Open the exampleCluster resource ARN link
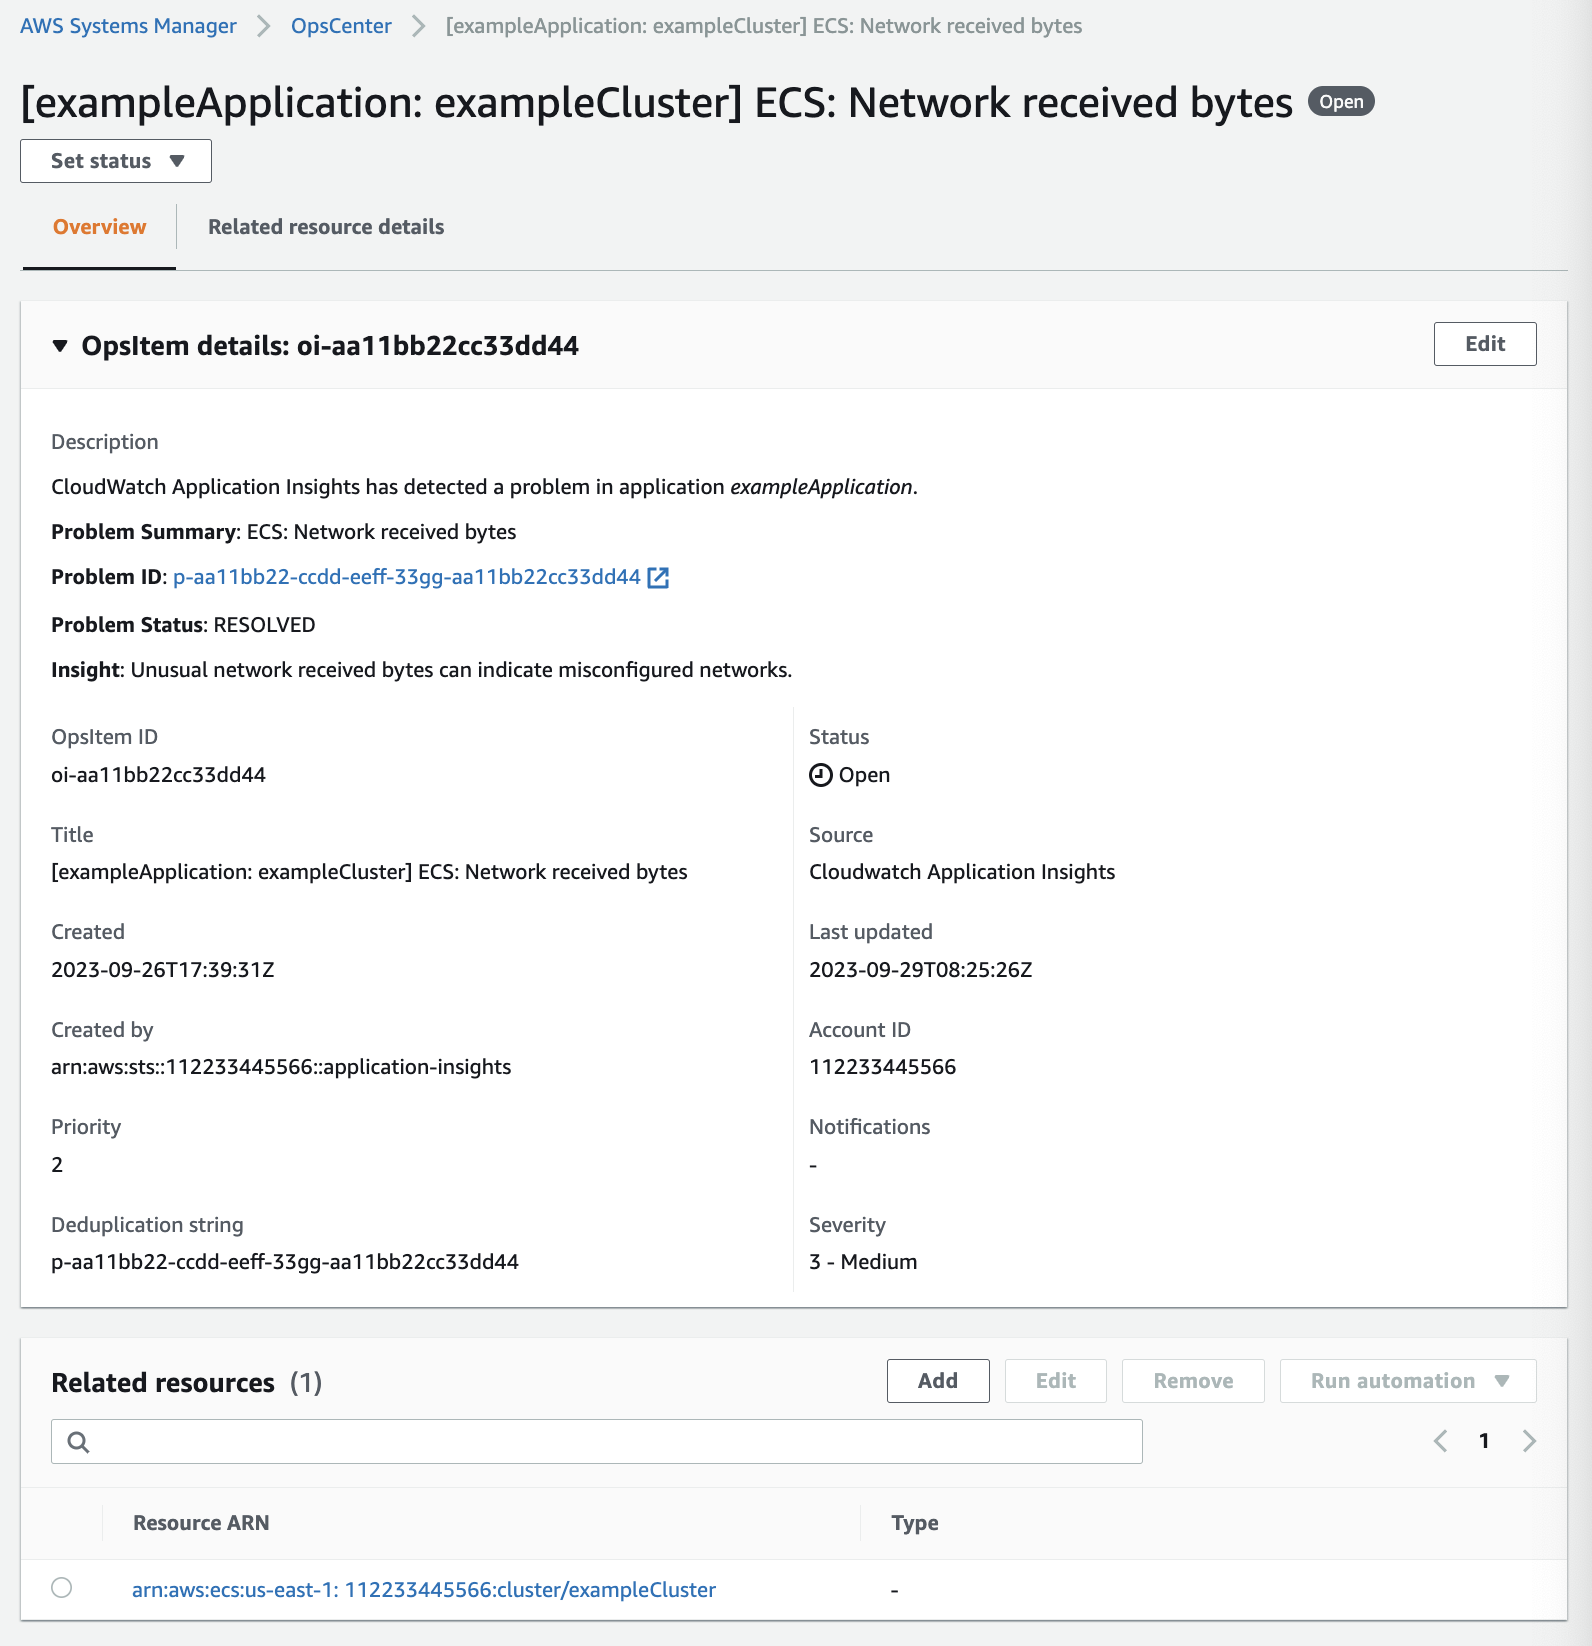Screen dimensions: 1592x1646 click(423, 1590)
